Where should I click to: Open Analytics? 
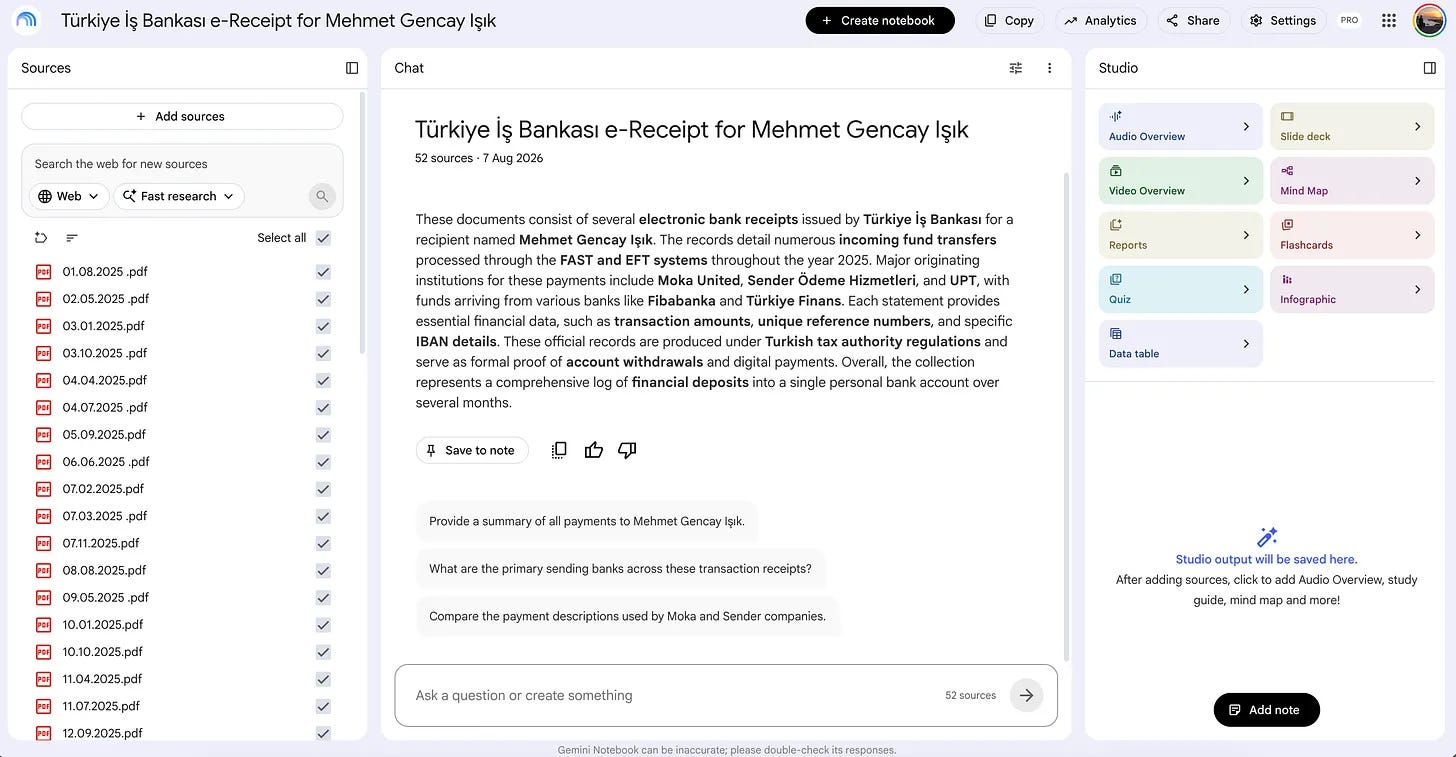point(1101,21)
